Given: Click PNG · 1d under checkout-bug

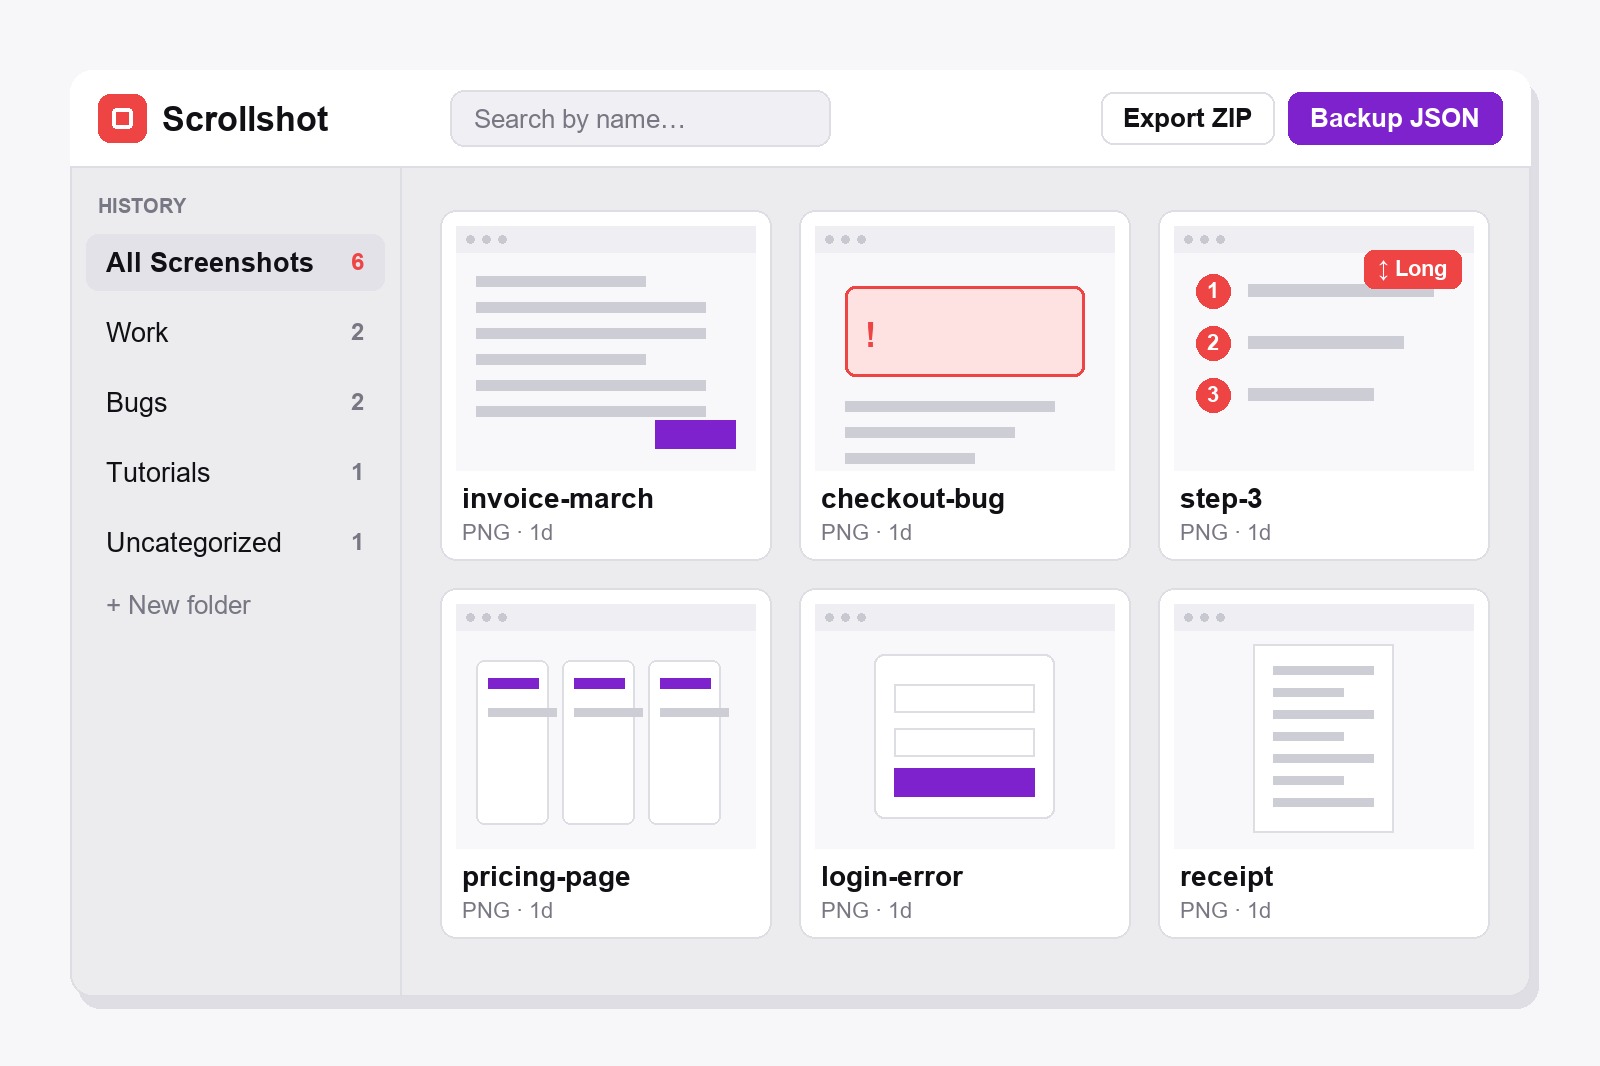Looking at the screenshot, I should 866,532.
